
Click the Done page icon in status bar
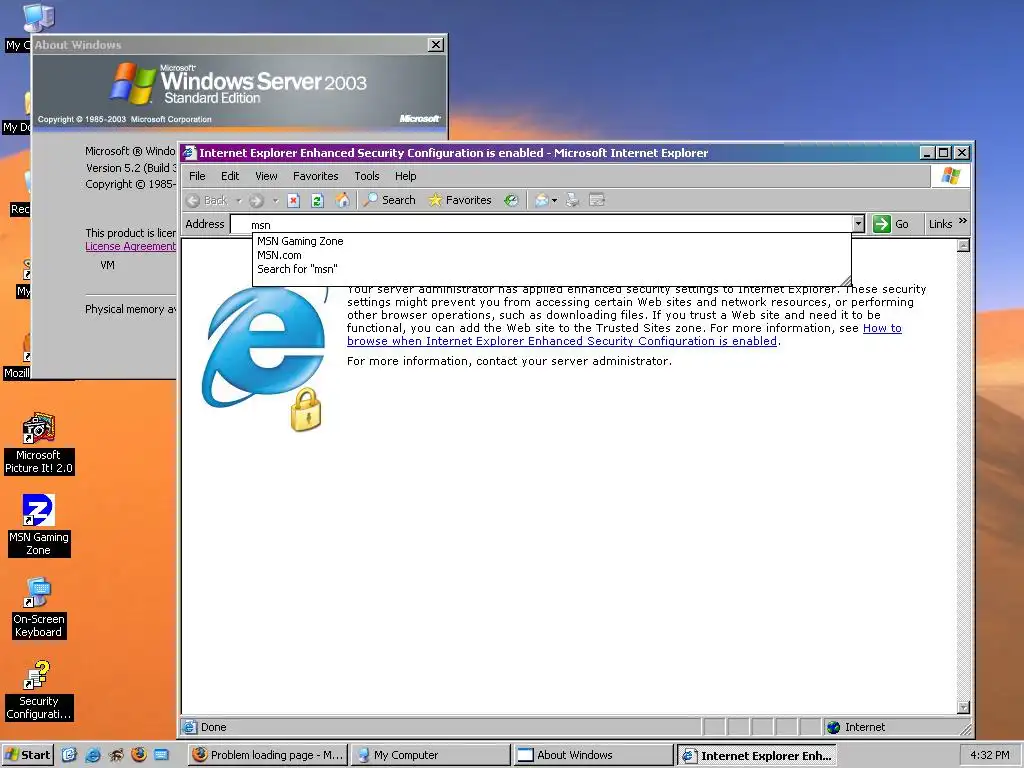pyautogui.click(x=189, y=727)
